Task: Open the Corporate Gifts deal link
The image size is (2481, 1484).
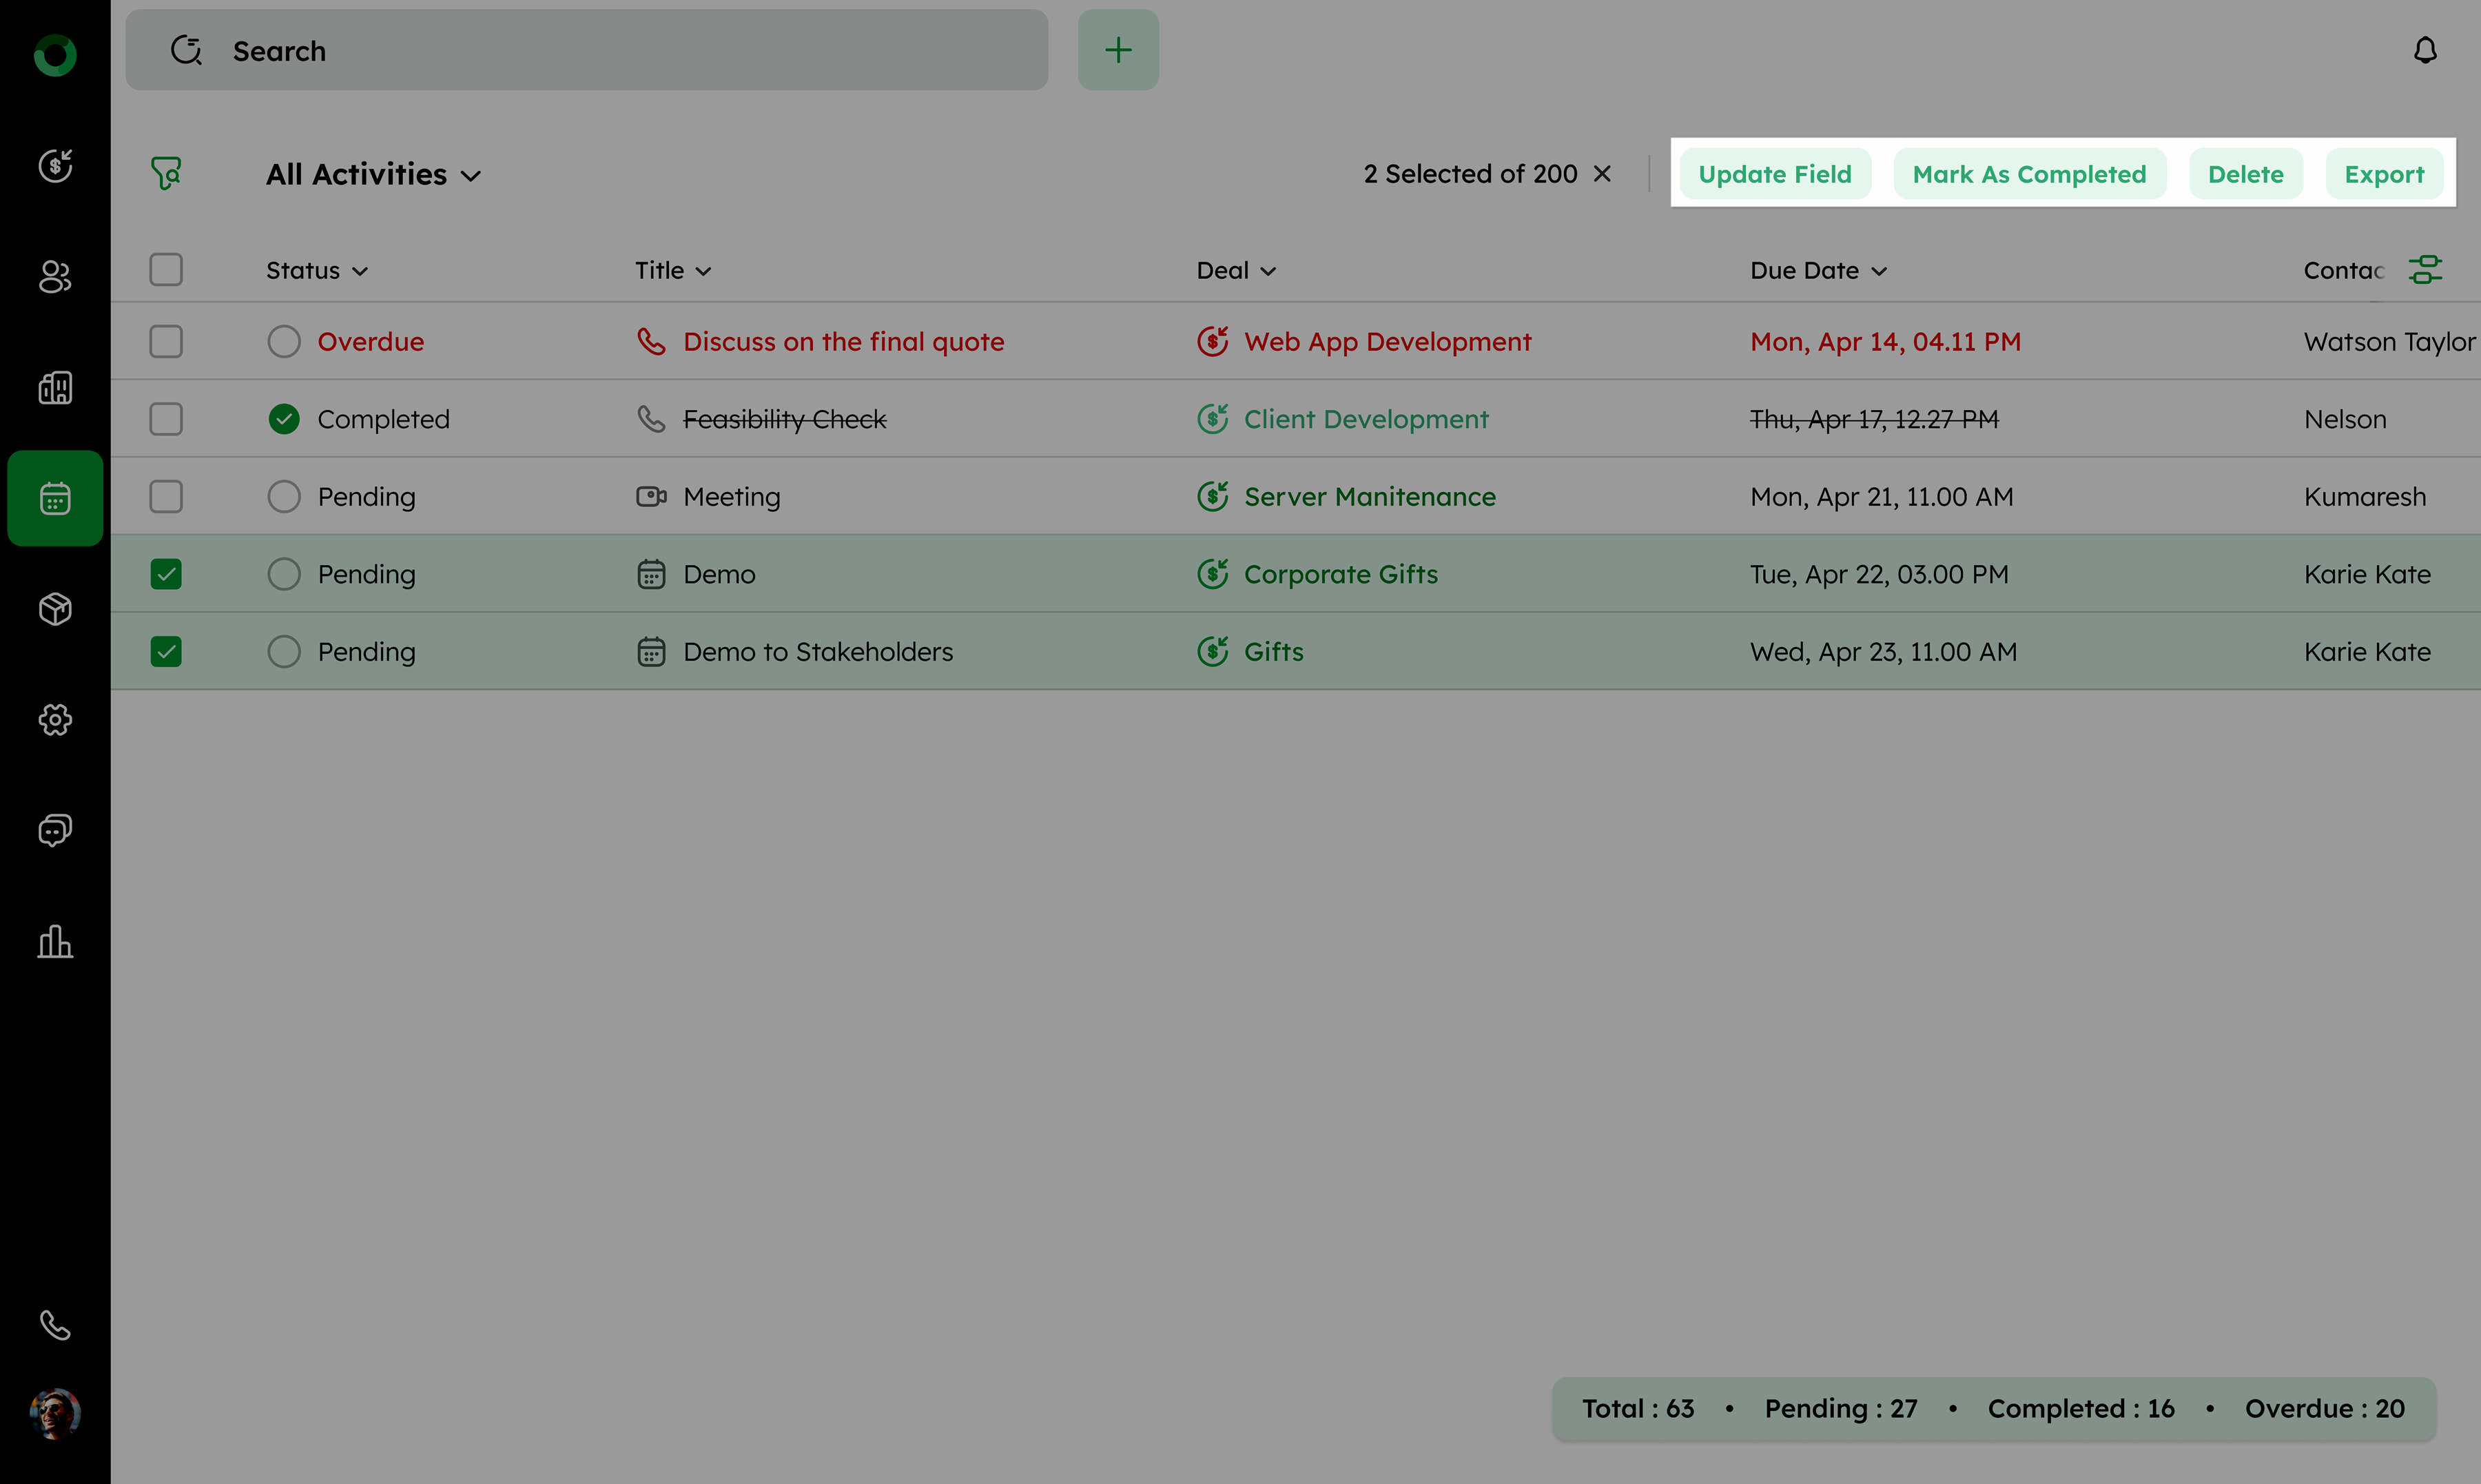Action: (x=1340, y=574)
